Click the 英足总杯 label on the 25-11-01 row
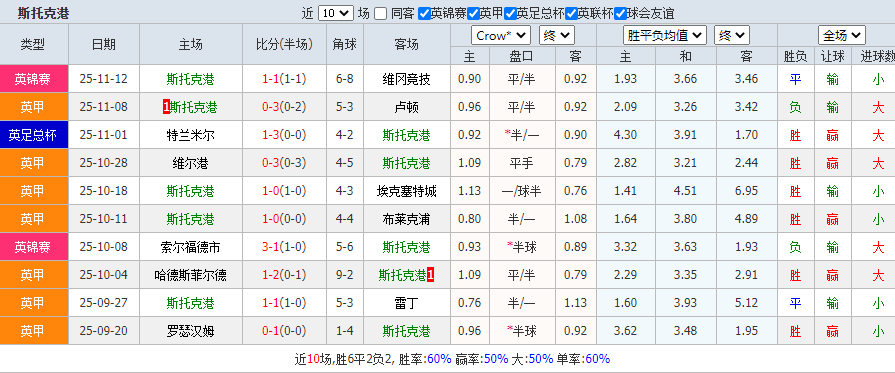This screenshot has width=895, height=373. (x=34, y=135)
